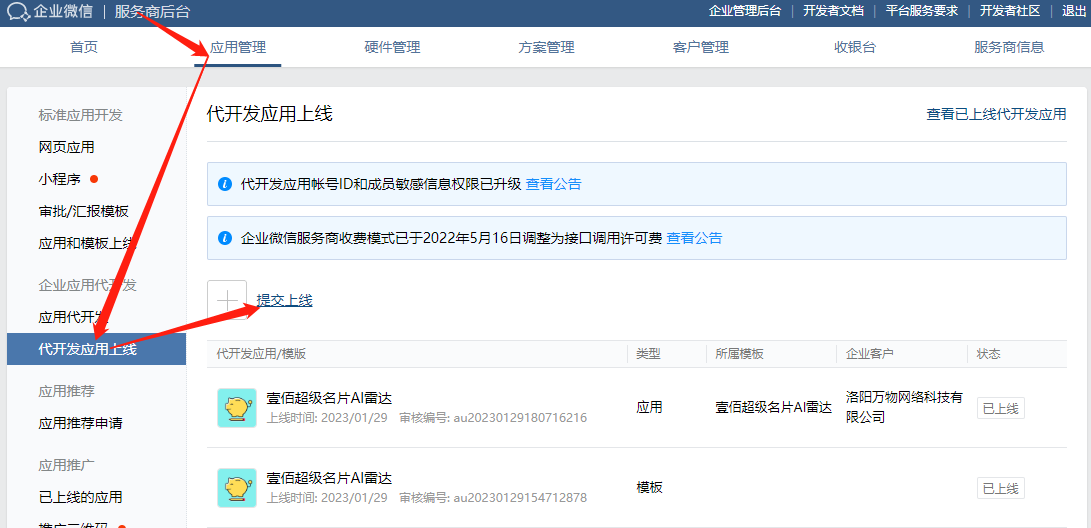Image resolution: width=1091 pixels, height=528 pixels.
Task: Open the pig icon of the 模板 row
Action: 237,487
